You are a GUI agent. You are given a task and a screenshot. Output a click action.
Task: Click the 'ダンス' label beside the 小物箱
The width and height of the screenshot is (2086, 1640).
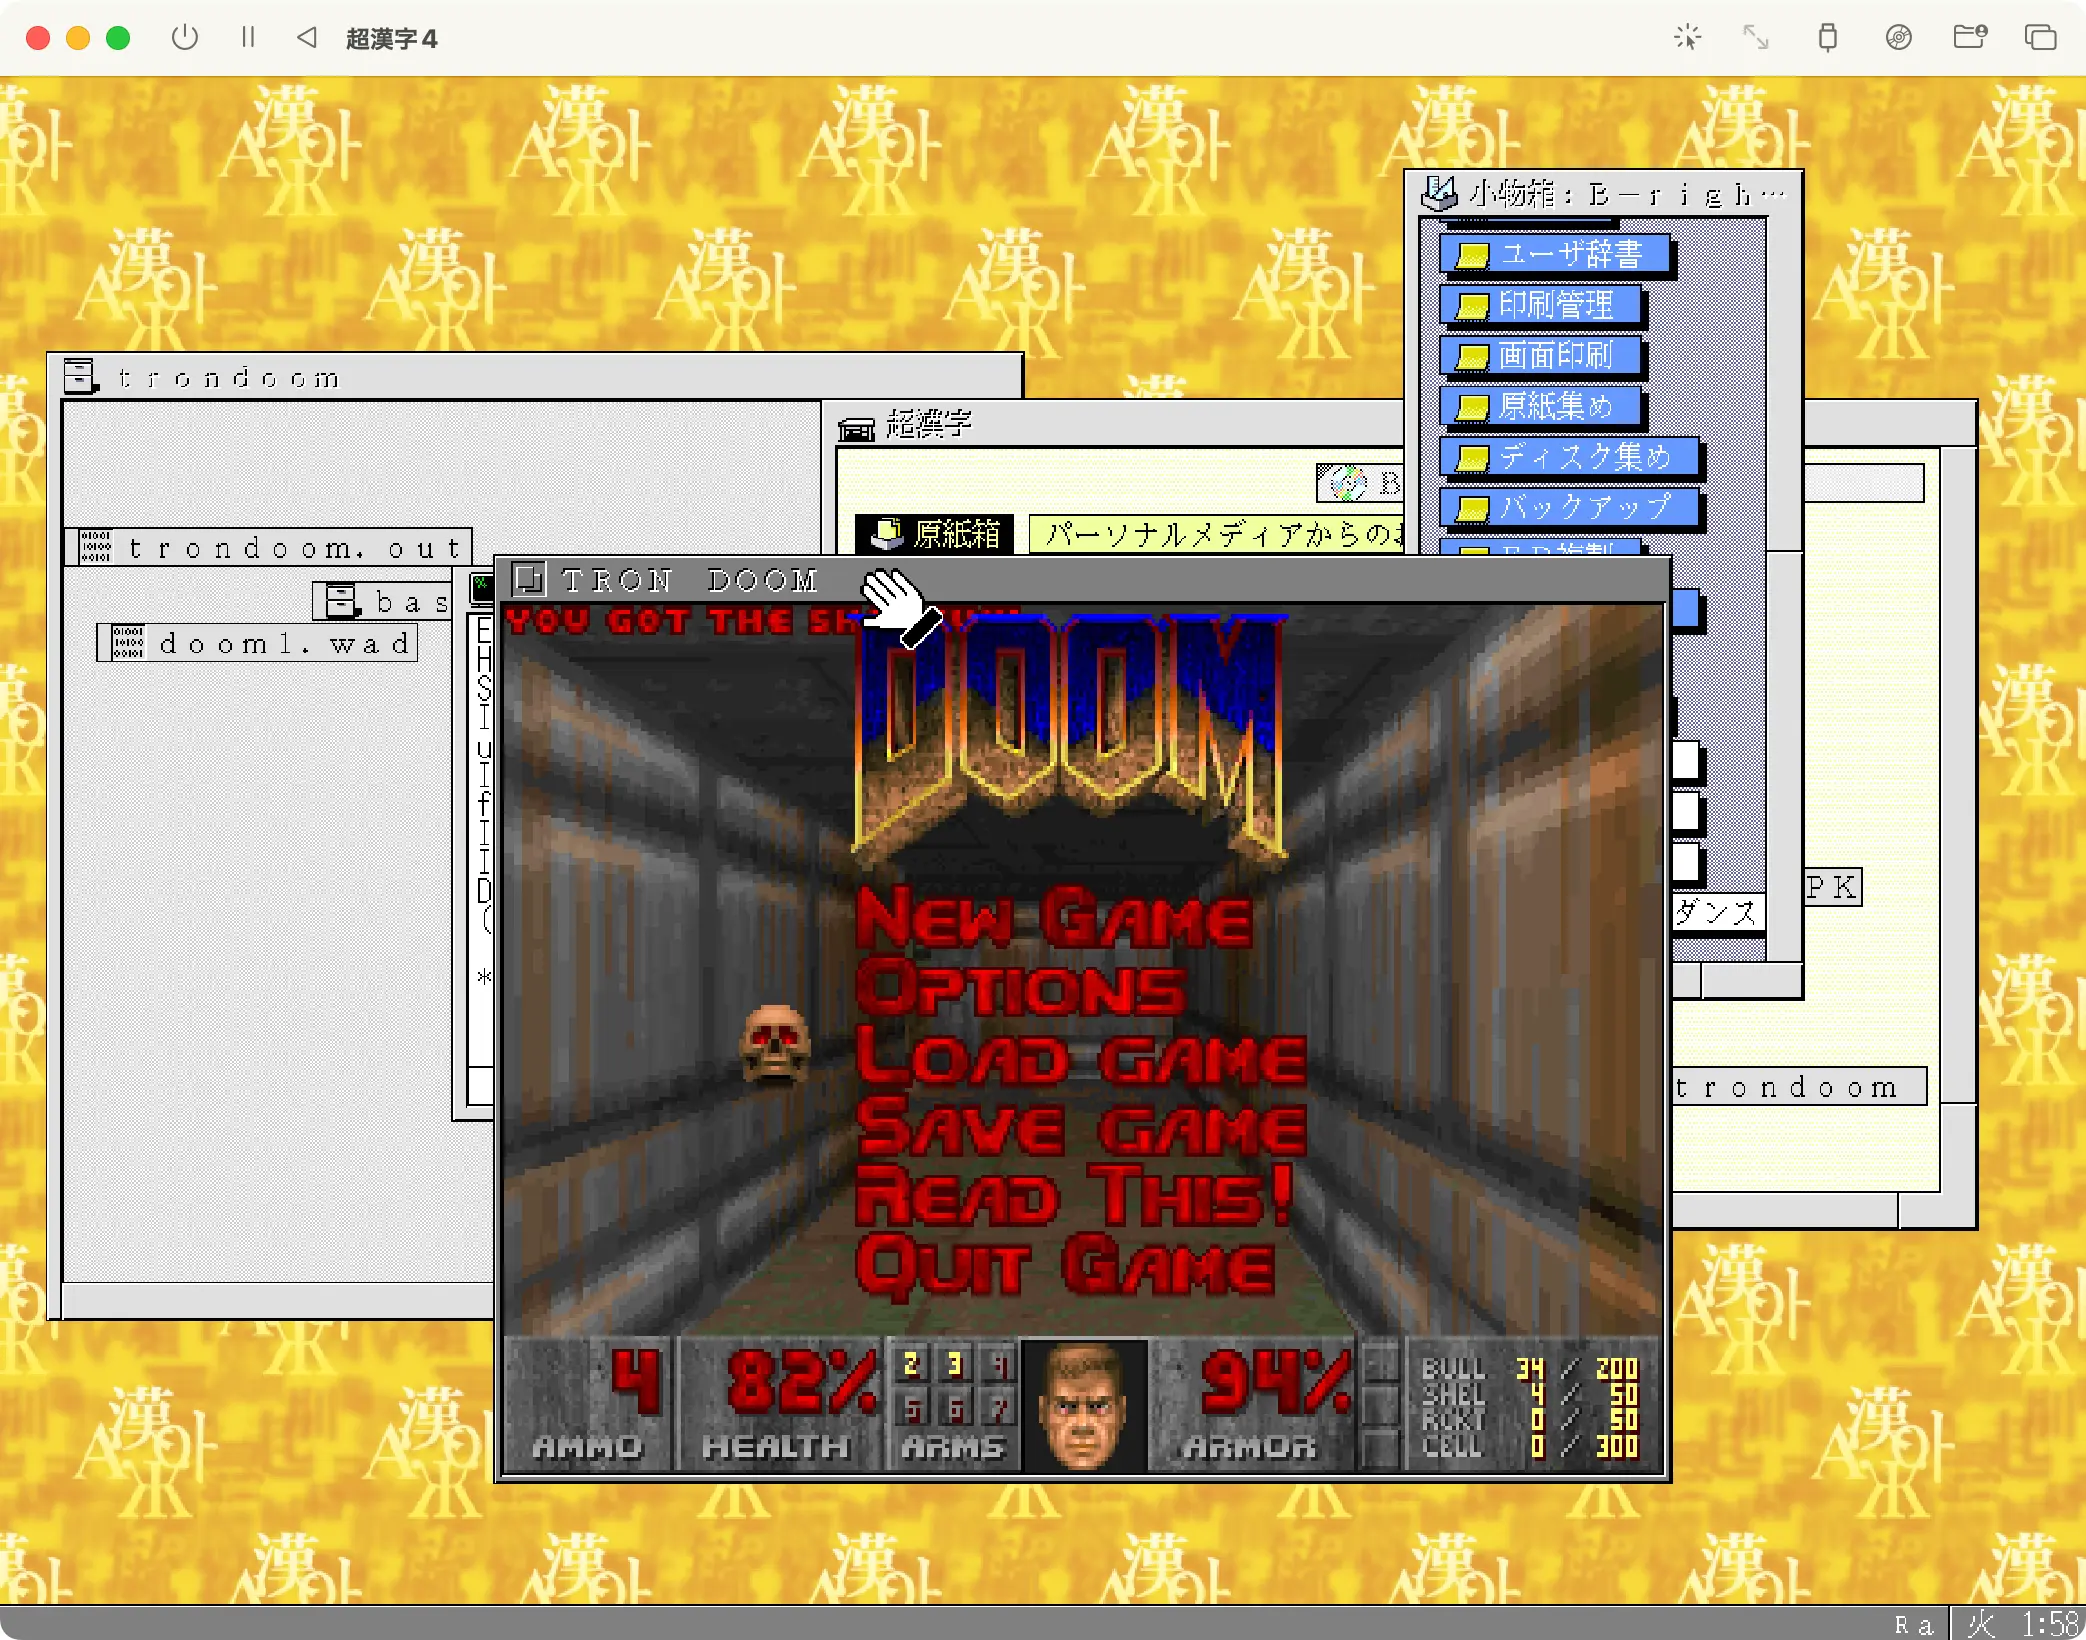(1717, 912)
